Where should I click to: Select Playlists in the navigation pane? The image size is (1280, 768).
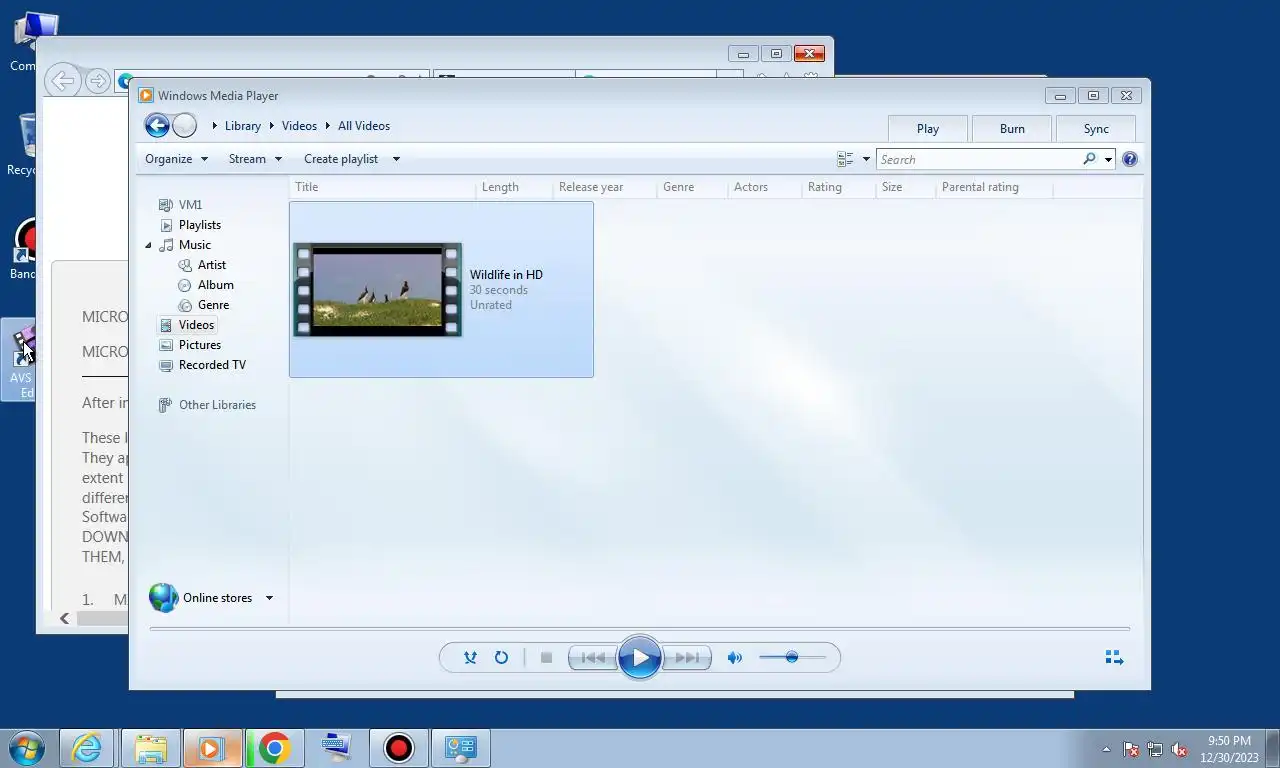point(200,225)
